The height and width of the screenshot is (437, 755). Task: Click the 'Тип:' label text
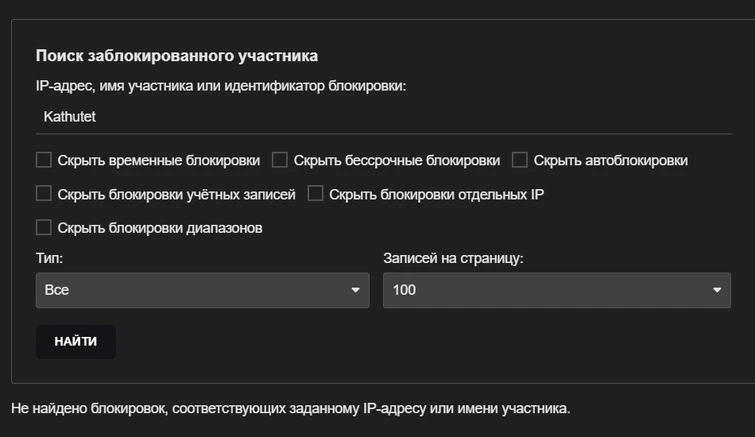(50, 258)
